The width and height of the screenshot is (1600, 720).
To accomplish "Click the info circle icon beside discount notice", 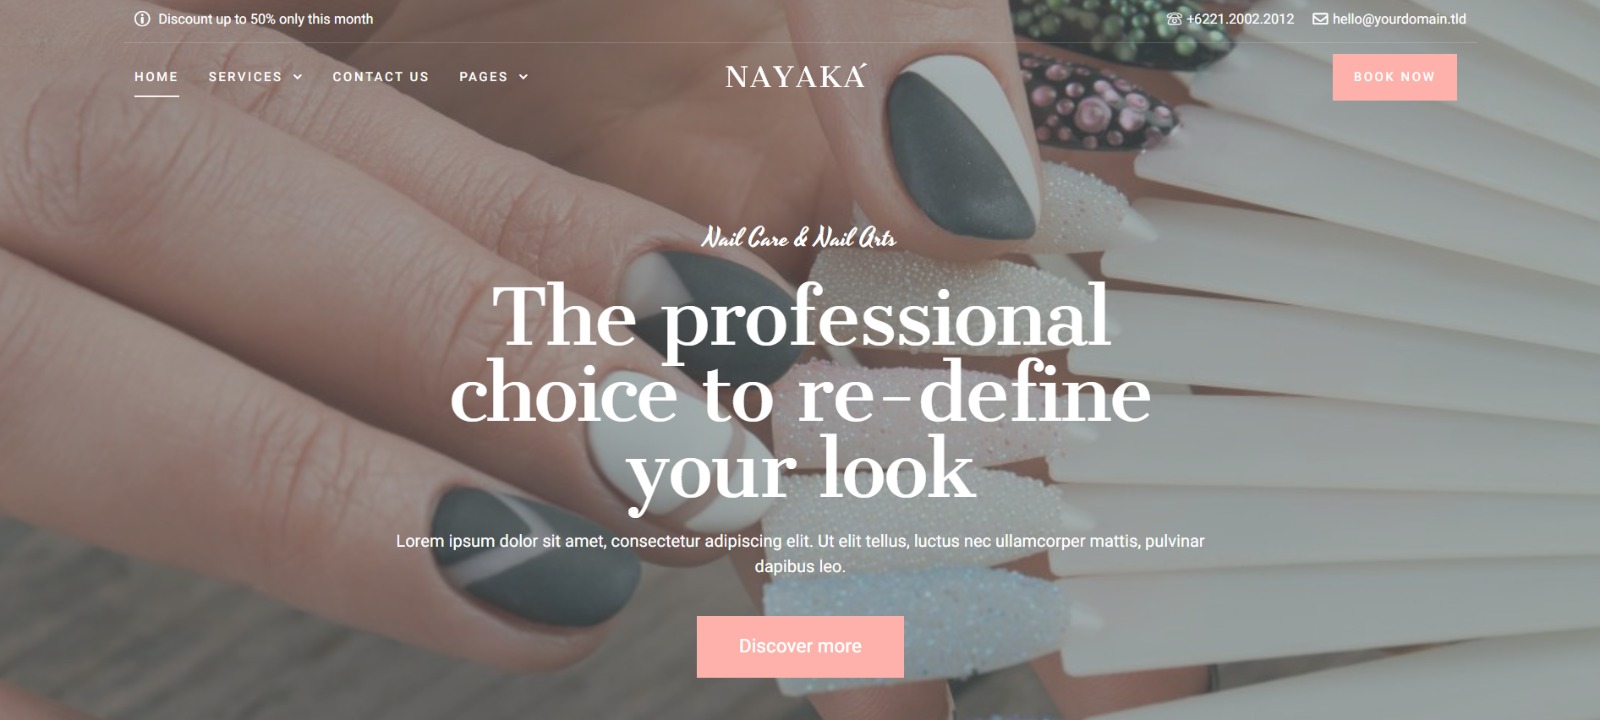I will coord(142,19).
